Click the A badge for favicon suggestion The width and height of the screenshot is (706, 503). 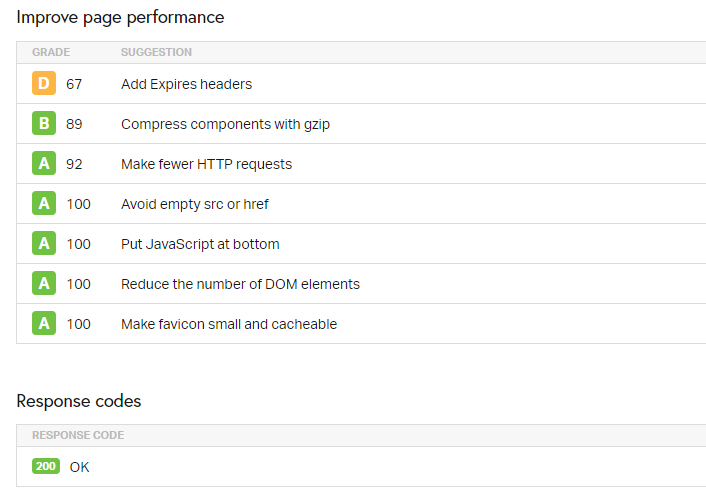[x=43, y=324]
